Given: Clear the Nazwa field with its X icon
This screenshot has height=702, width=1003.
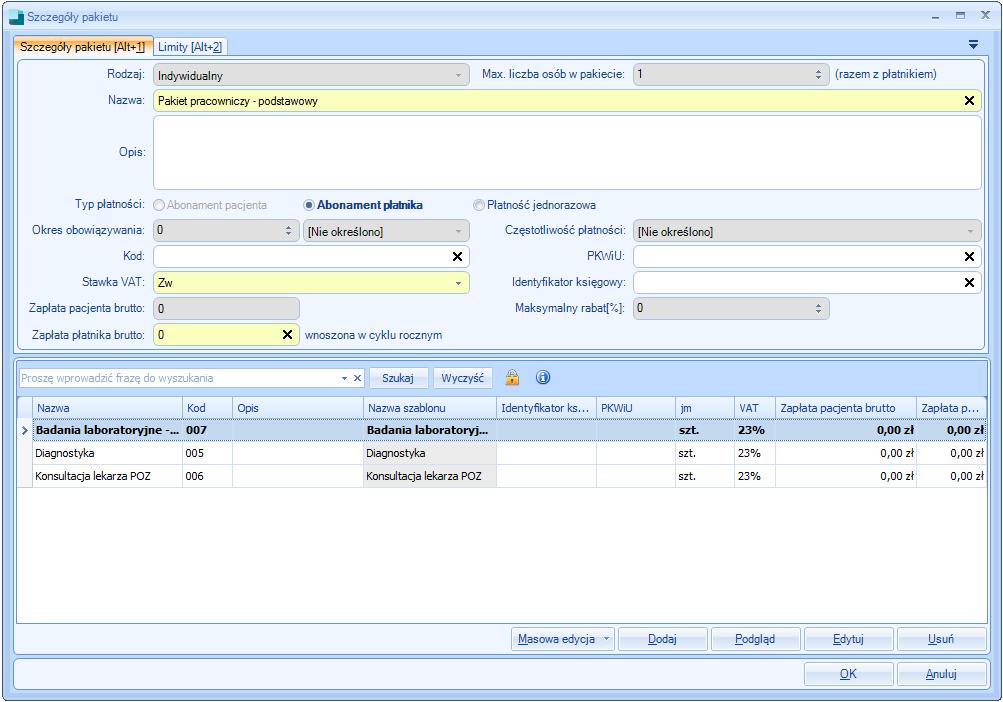Looking at the screenshot, I should click(x=969, y=100).
